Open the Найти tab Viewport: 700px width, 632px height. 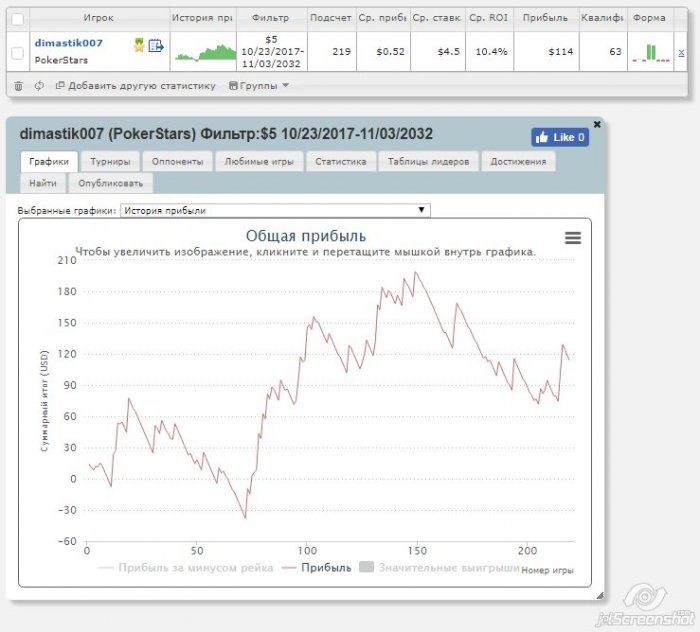click(43, 183)
